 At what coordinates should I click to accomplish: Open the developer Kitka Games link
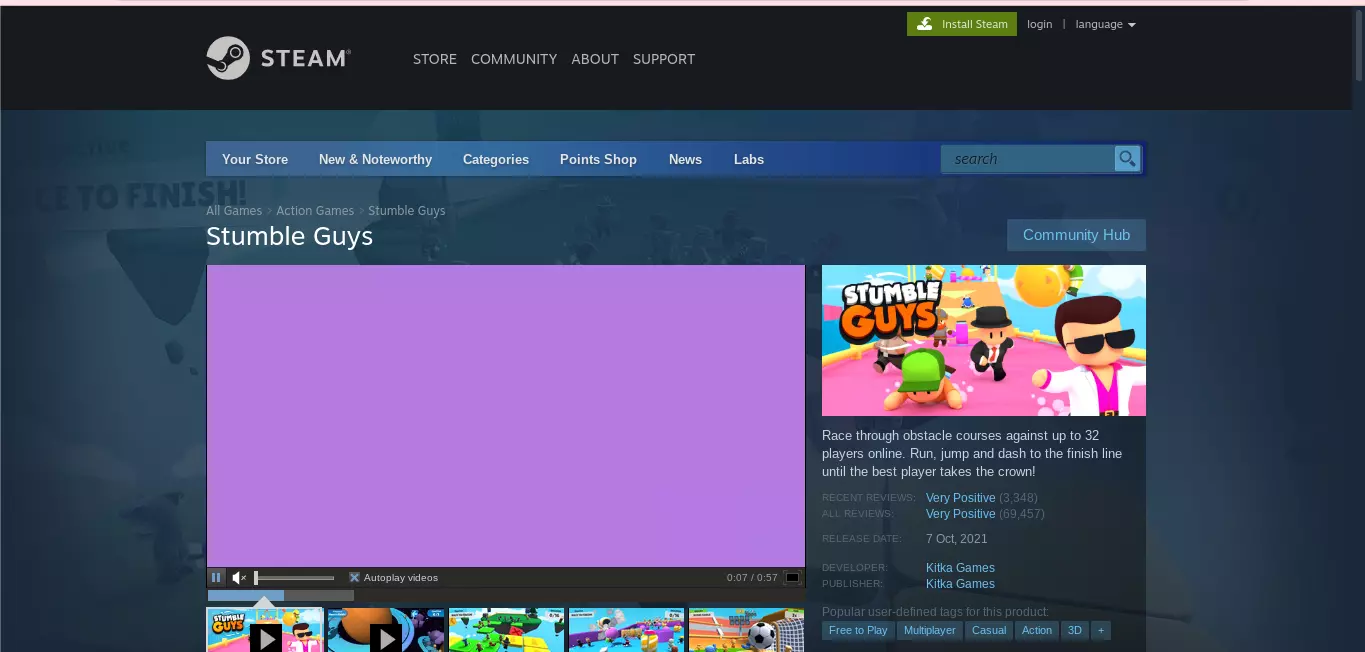[x=960, y=568]
